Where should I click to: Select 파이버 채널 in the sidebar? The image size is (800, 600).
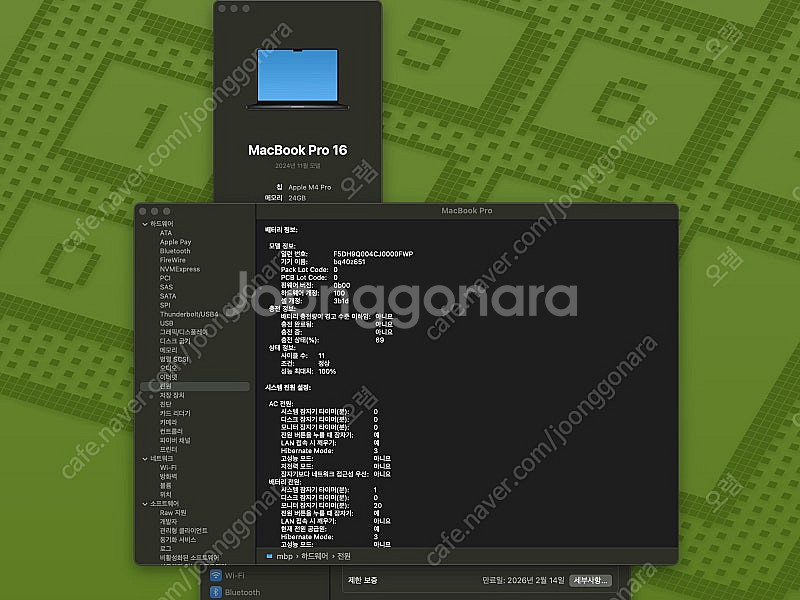[174, 441]
